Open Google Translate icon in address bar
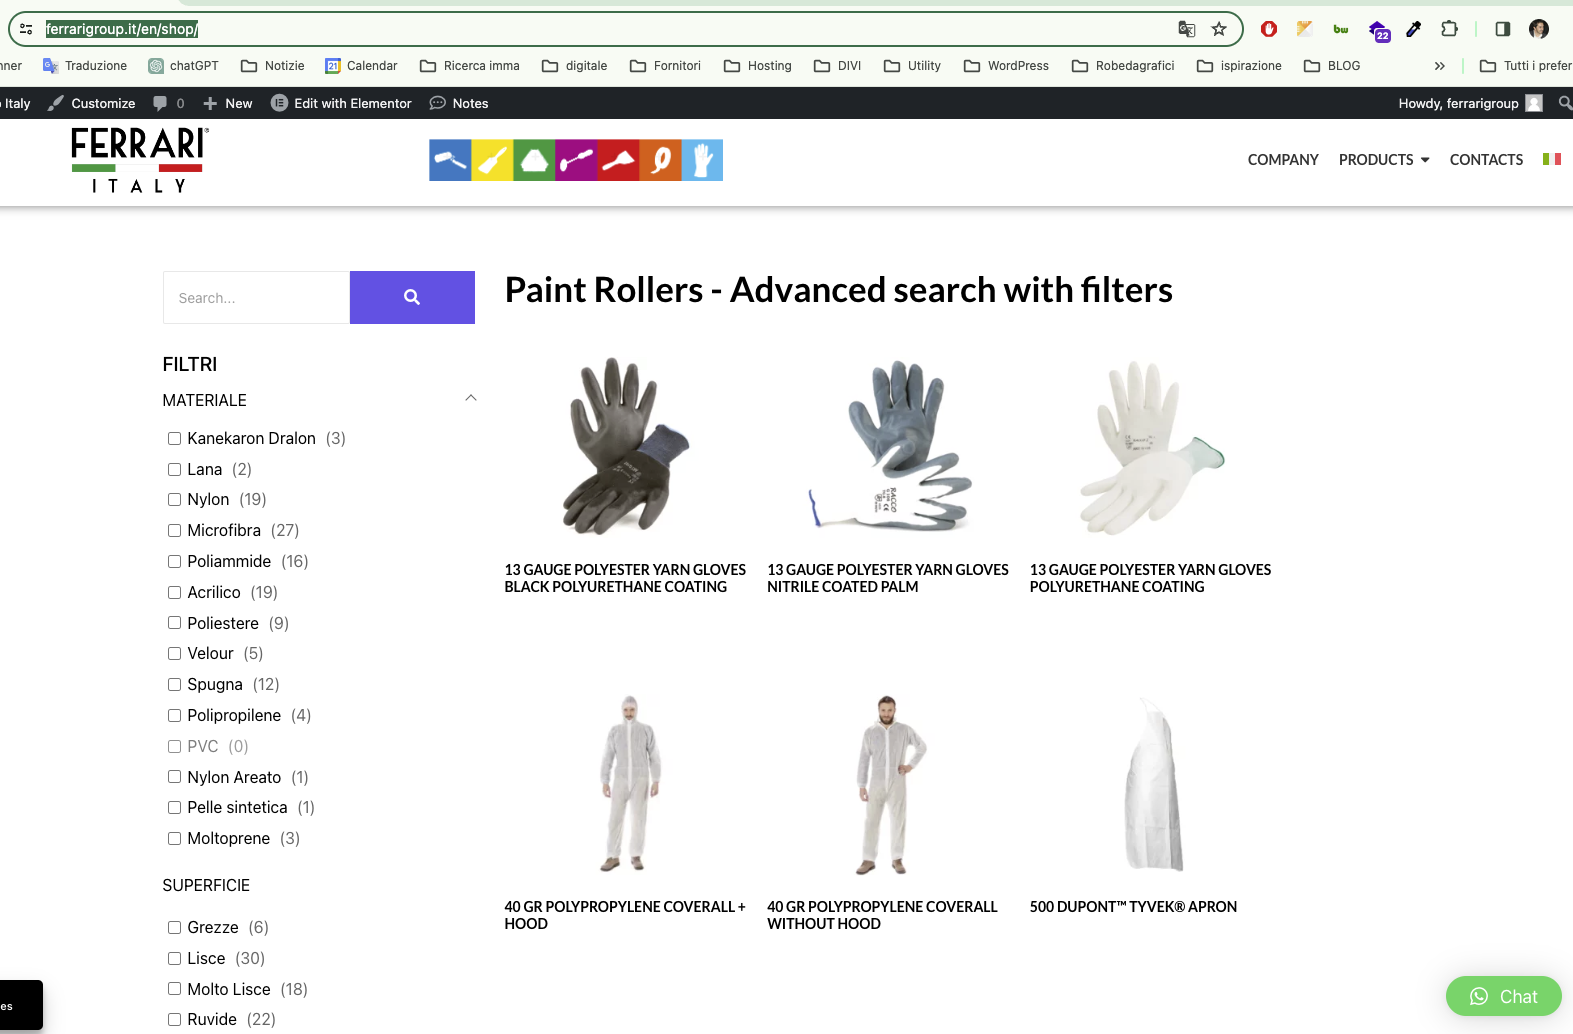Viewport: 1573px width, 1034px height. [x=1187, y=29]
